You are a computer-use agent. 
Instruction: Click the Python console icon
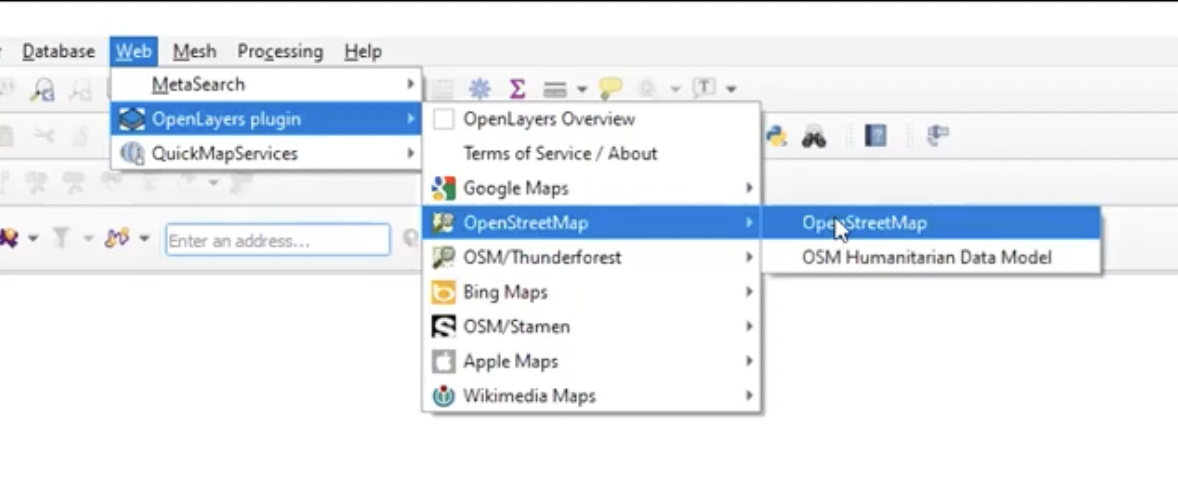(776, 137)
